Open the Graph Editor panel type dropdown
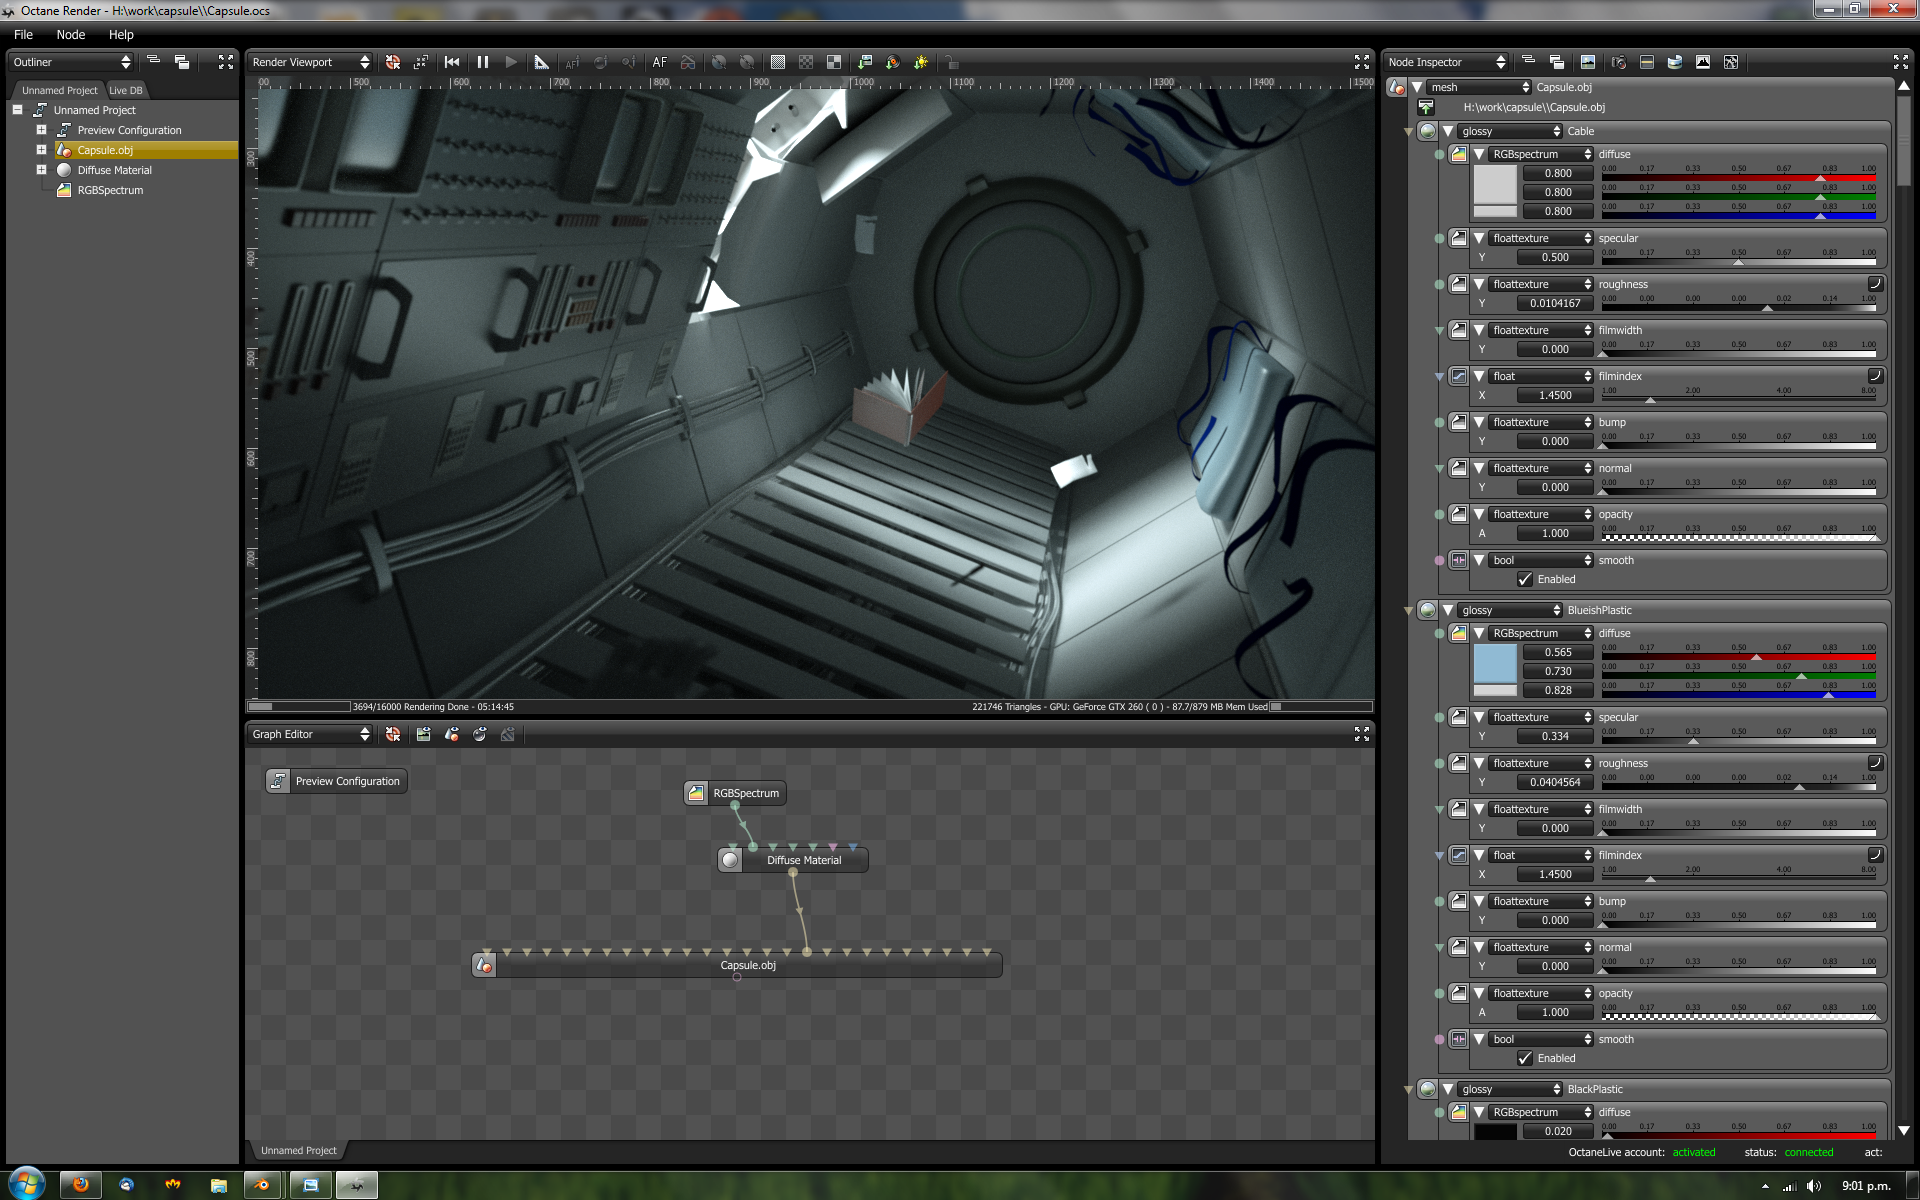The width and height of the screenshot is (1920, 1200). [x=310, y=734]
